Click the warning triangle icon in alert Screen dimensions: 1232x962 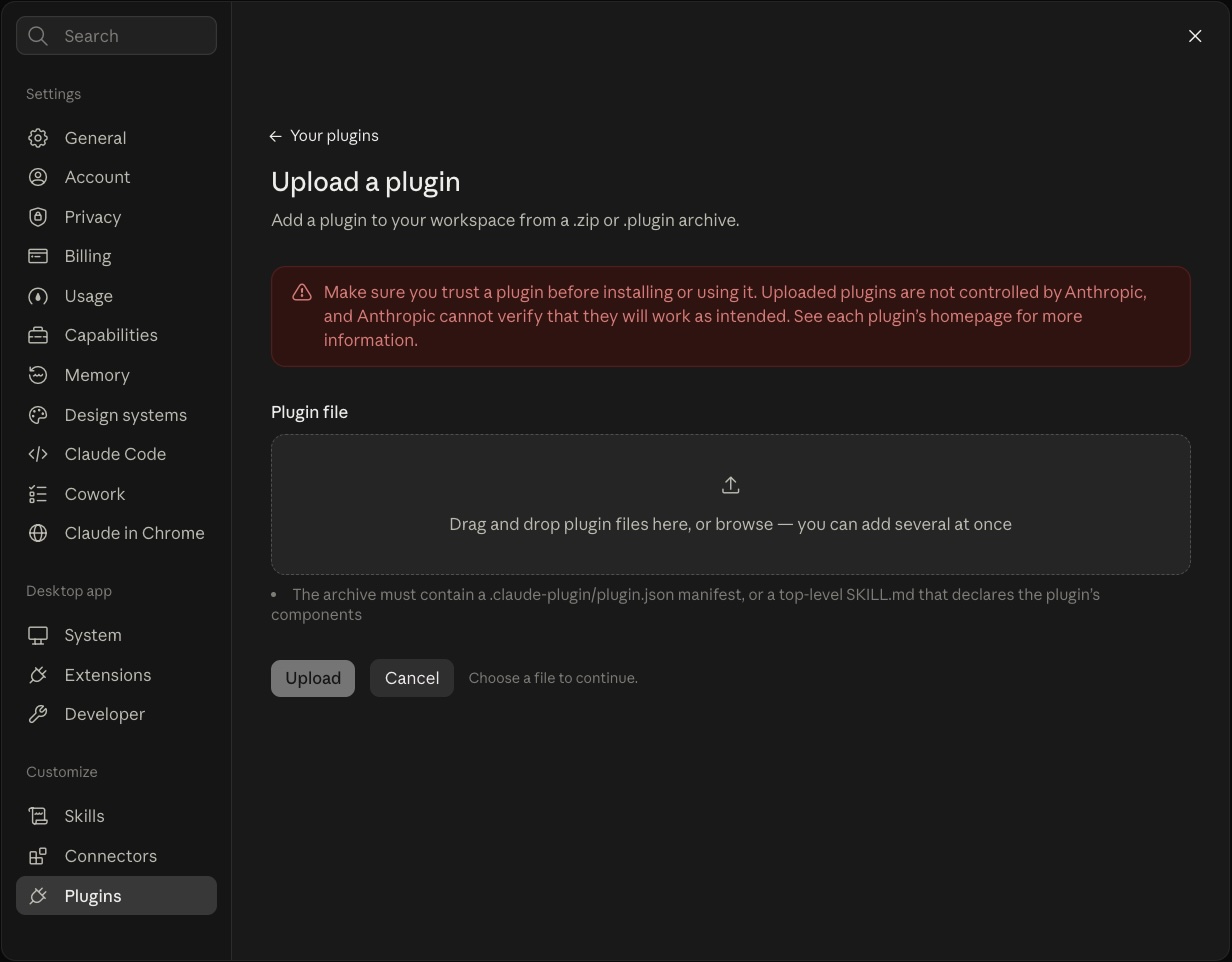point(301,292)
